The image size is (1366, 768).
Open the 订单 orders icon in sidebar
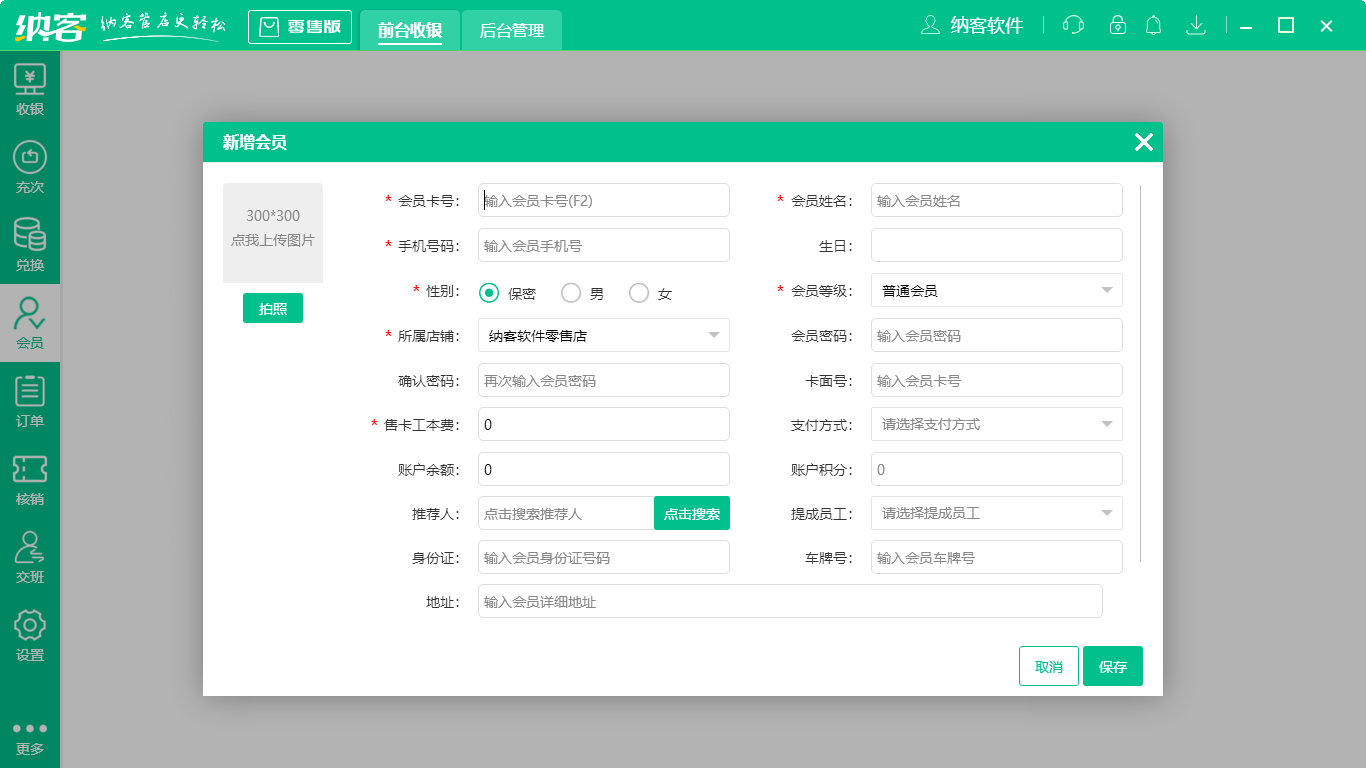coord(30,398)
